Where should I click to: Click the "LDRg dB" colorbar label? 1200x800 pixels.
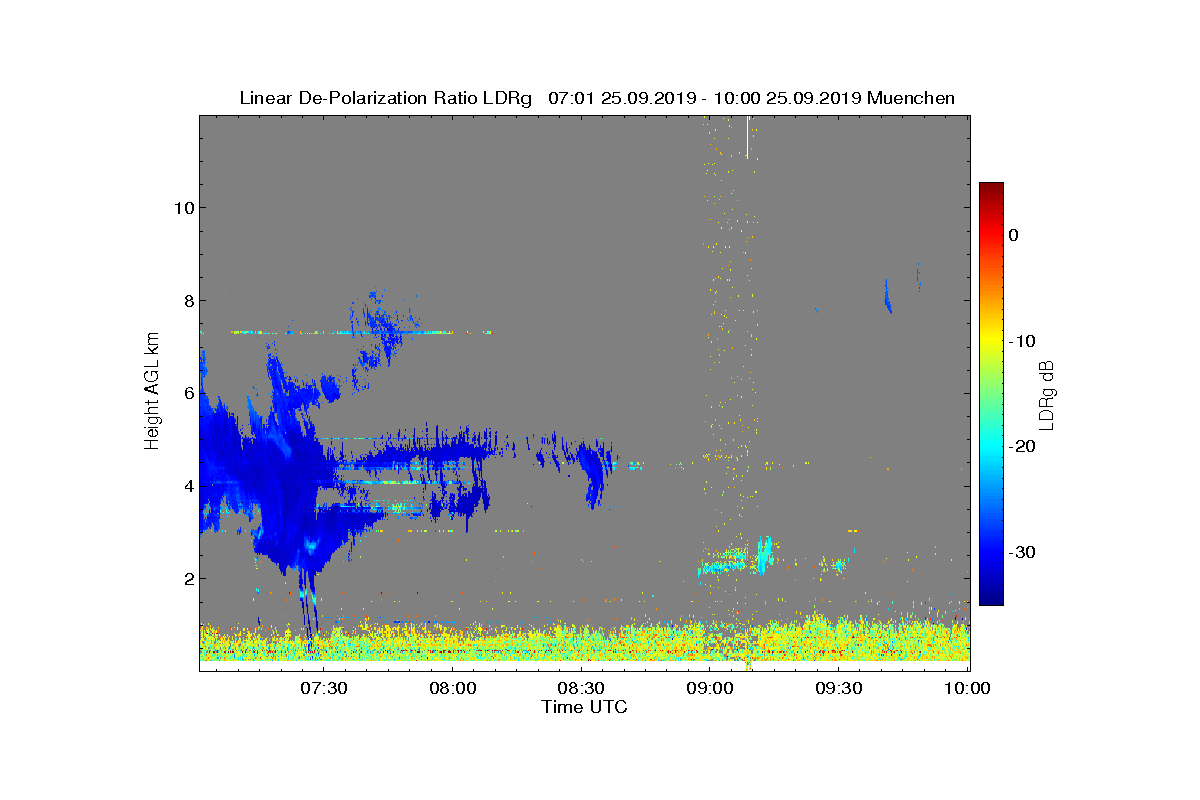point(1046,395)
